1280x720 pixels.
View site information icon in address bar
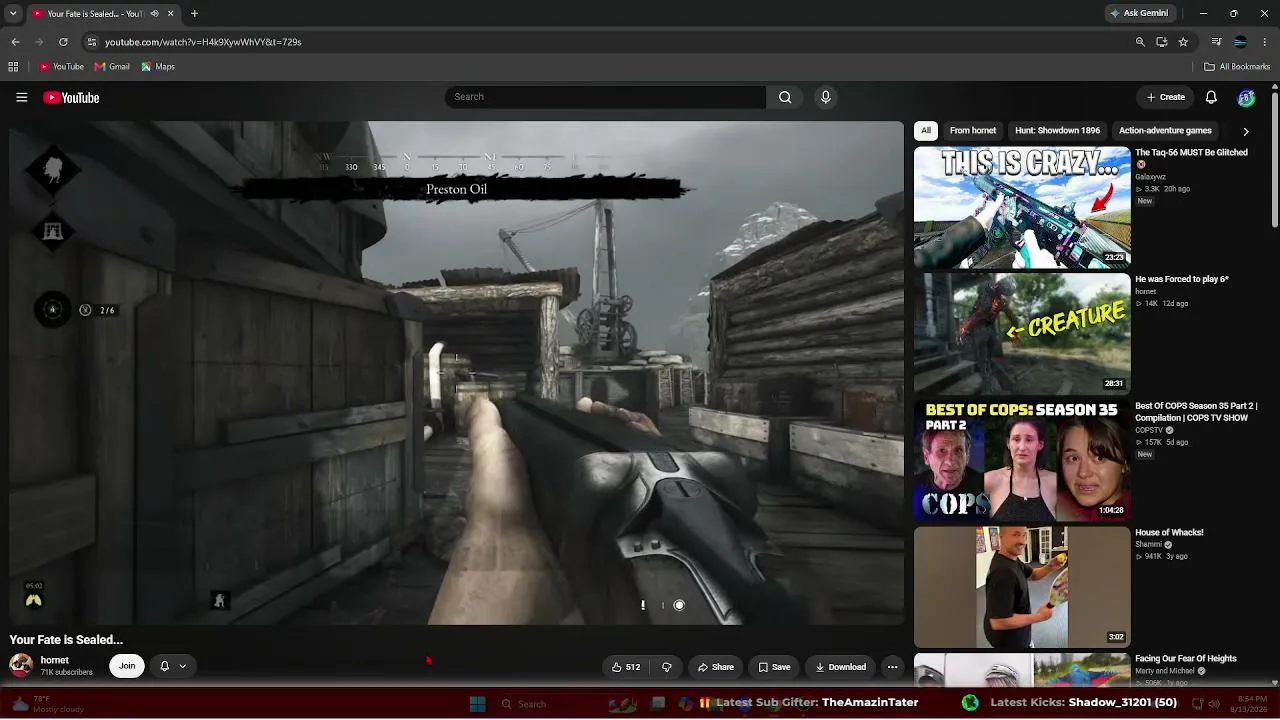[x=92, y=42]
